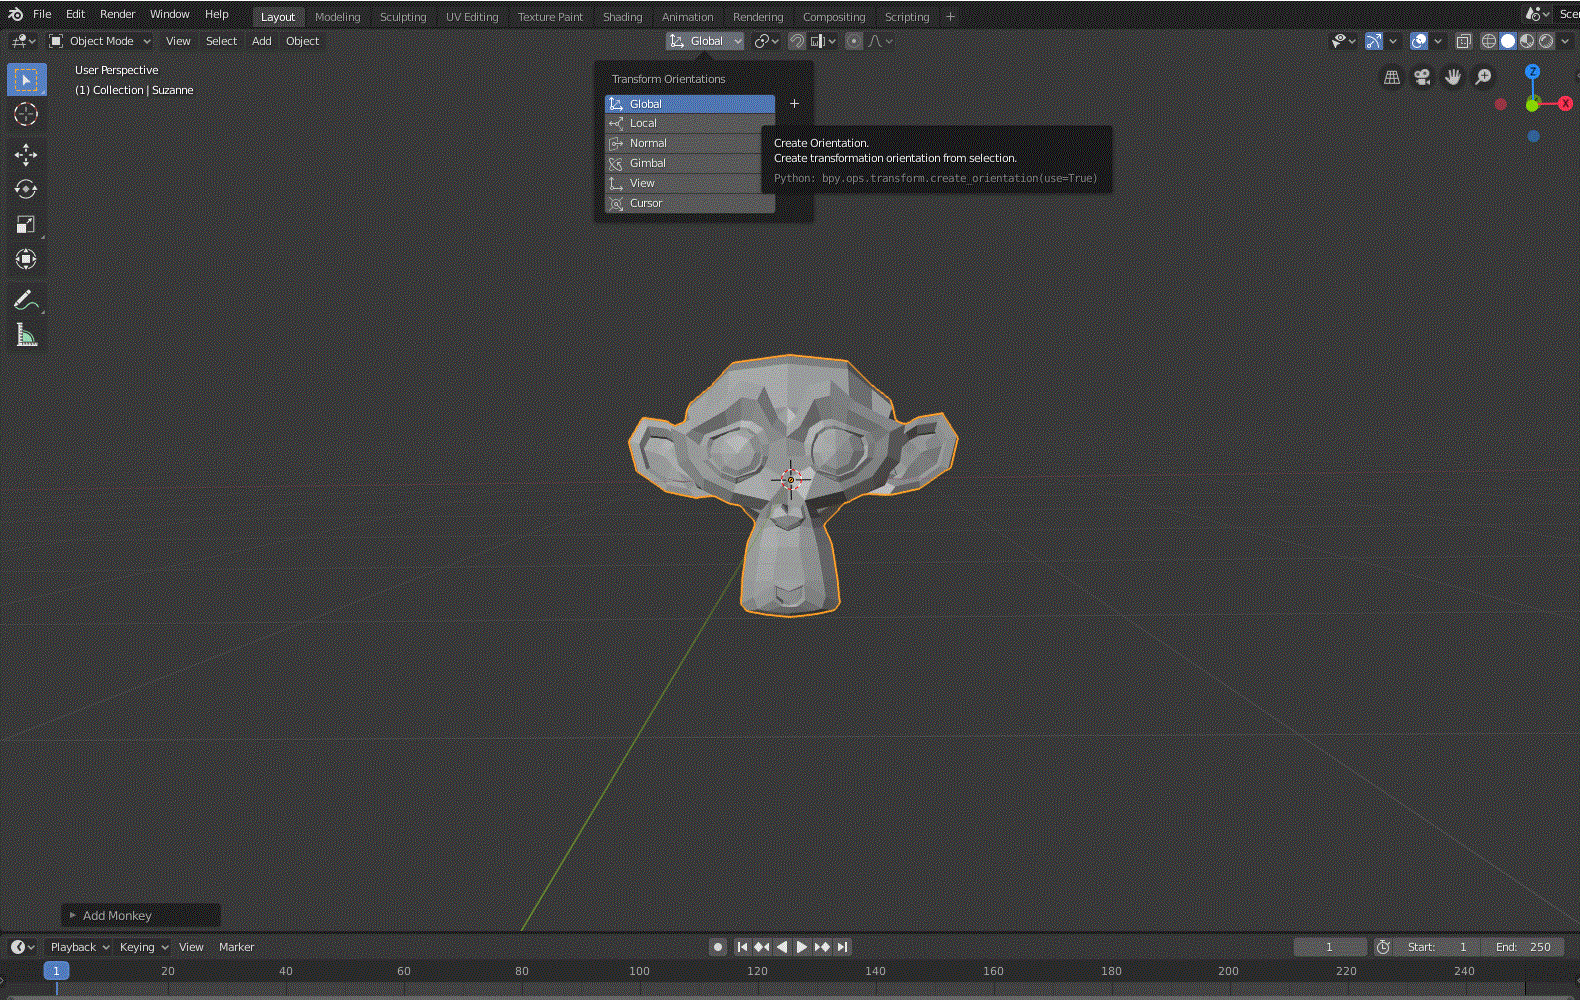Select the Rotate tool
Image resolution: width=1580 pixels, height=1000 pixels.
click(x=26, y=189)
